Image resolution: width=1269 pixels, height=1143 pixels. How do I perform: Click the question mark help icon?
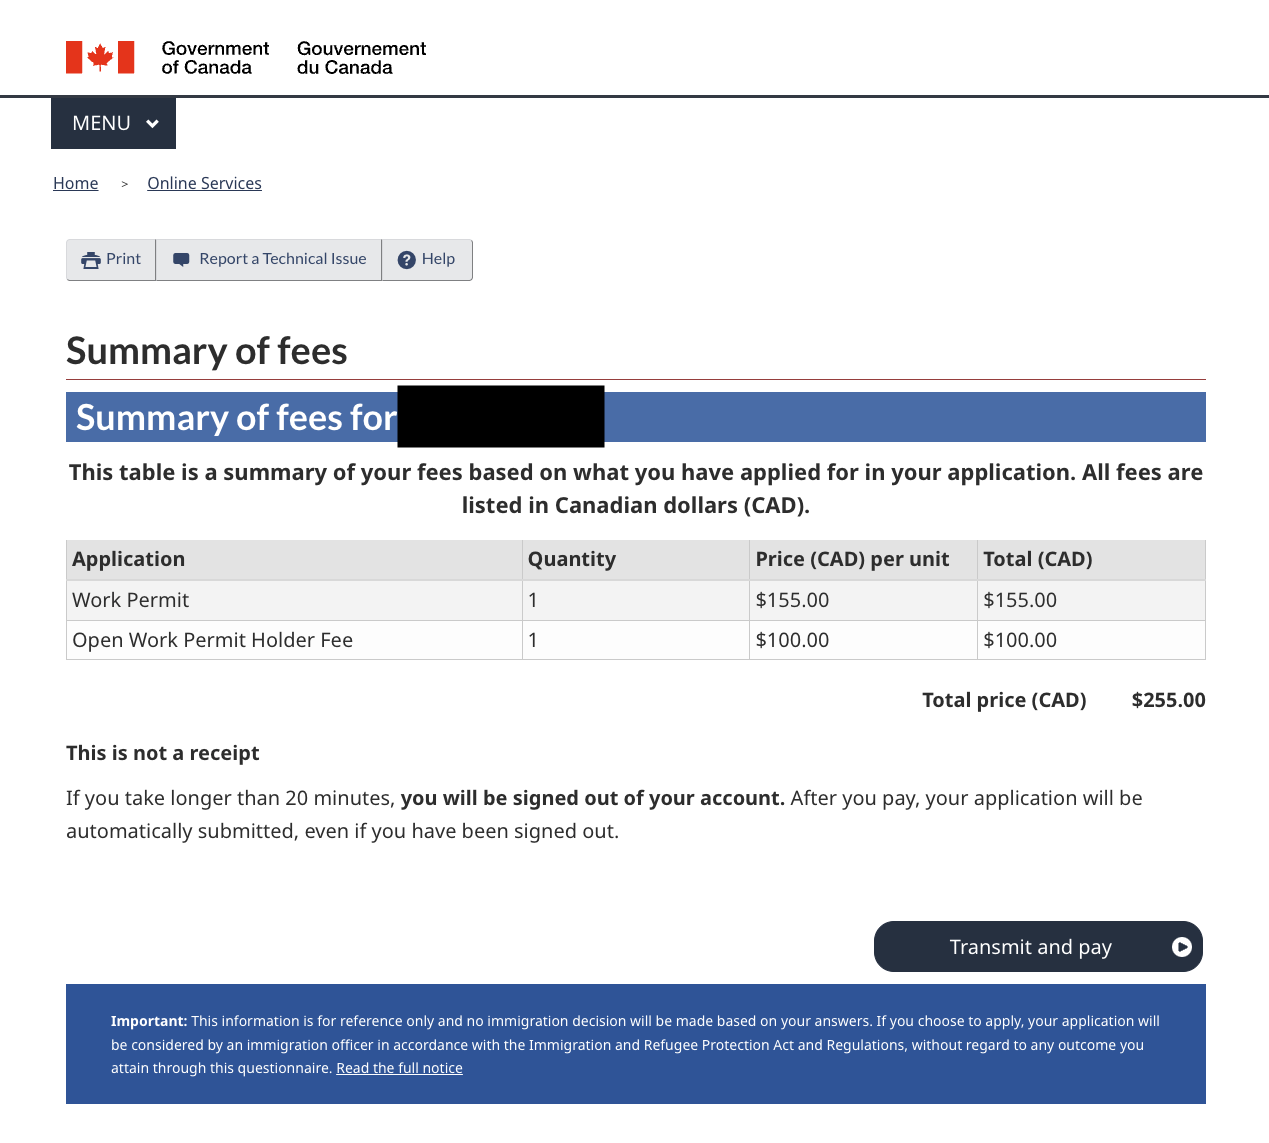[x=406, y=260]
